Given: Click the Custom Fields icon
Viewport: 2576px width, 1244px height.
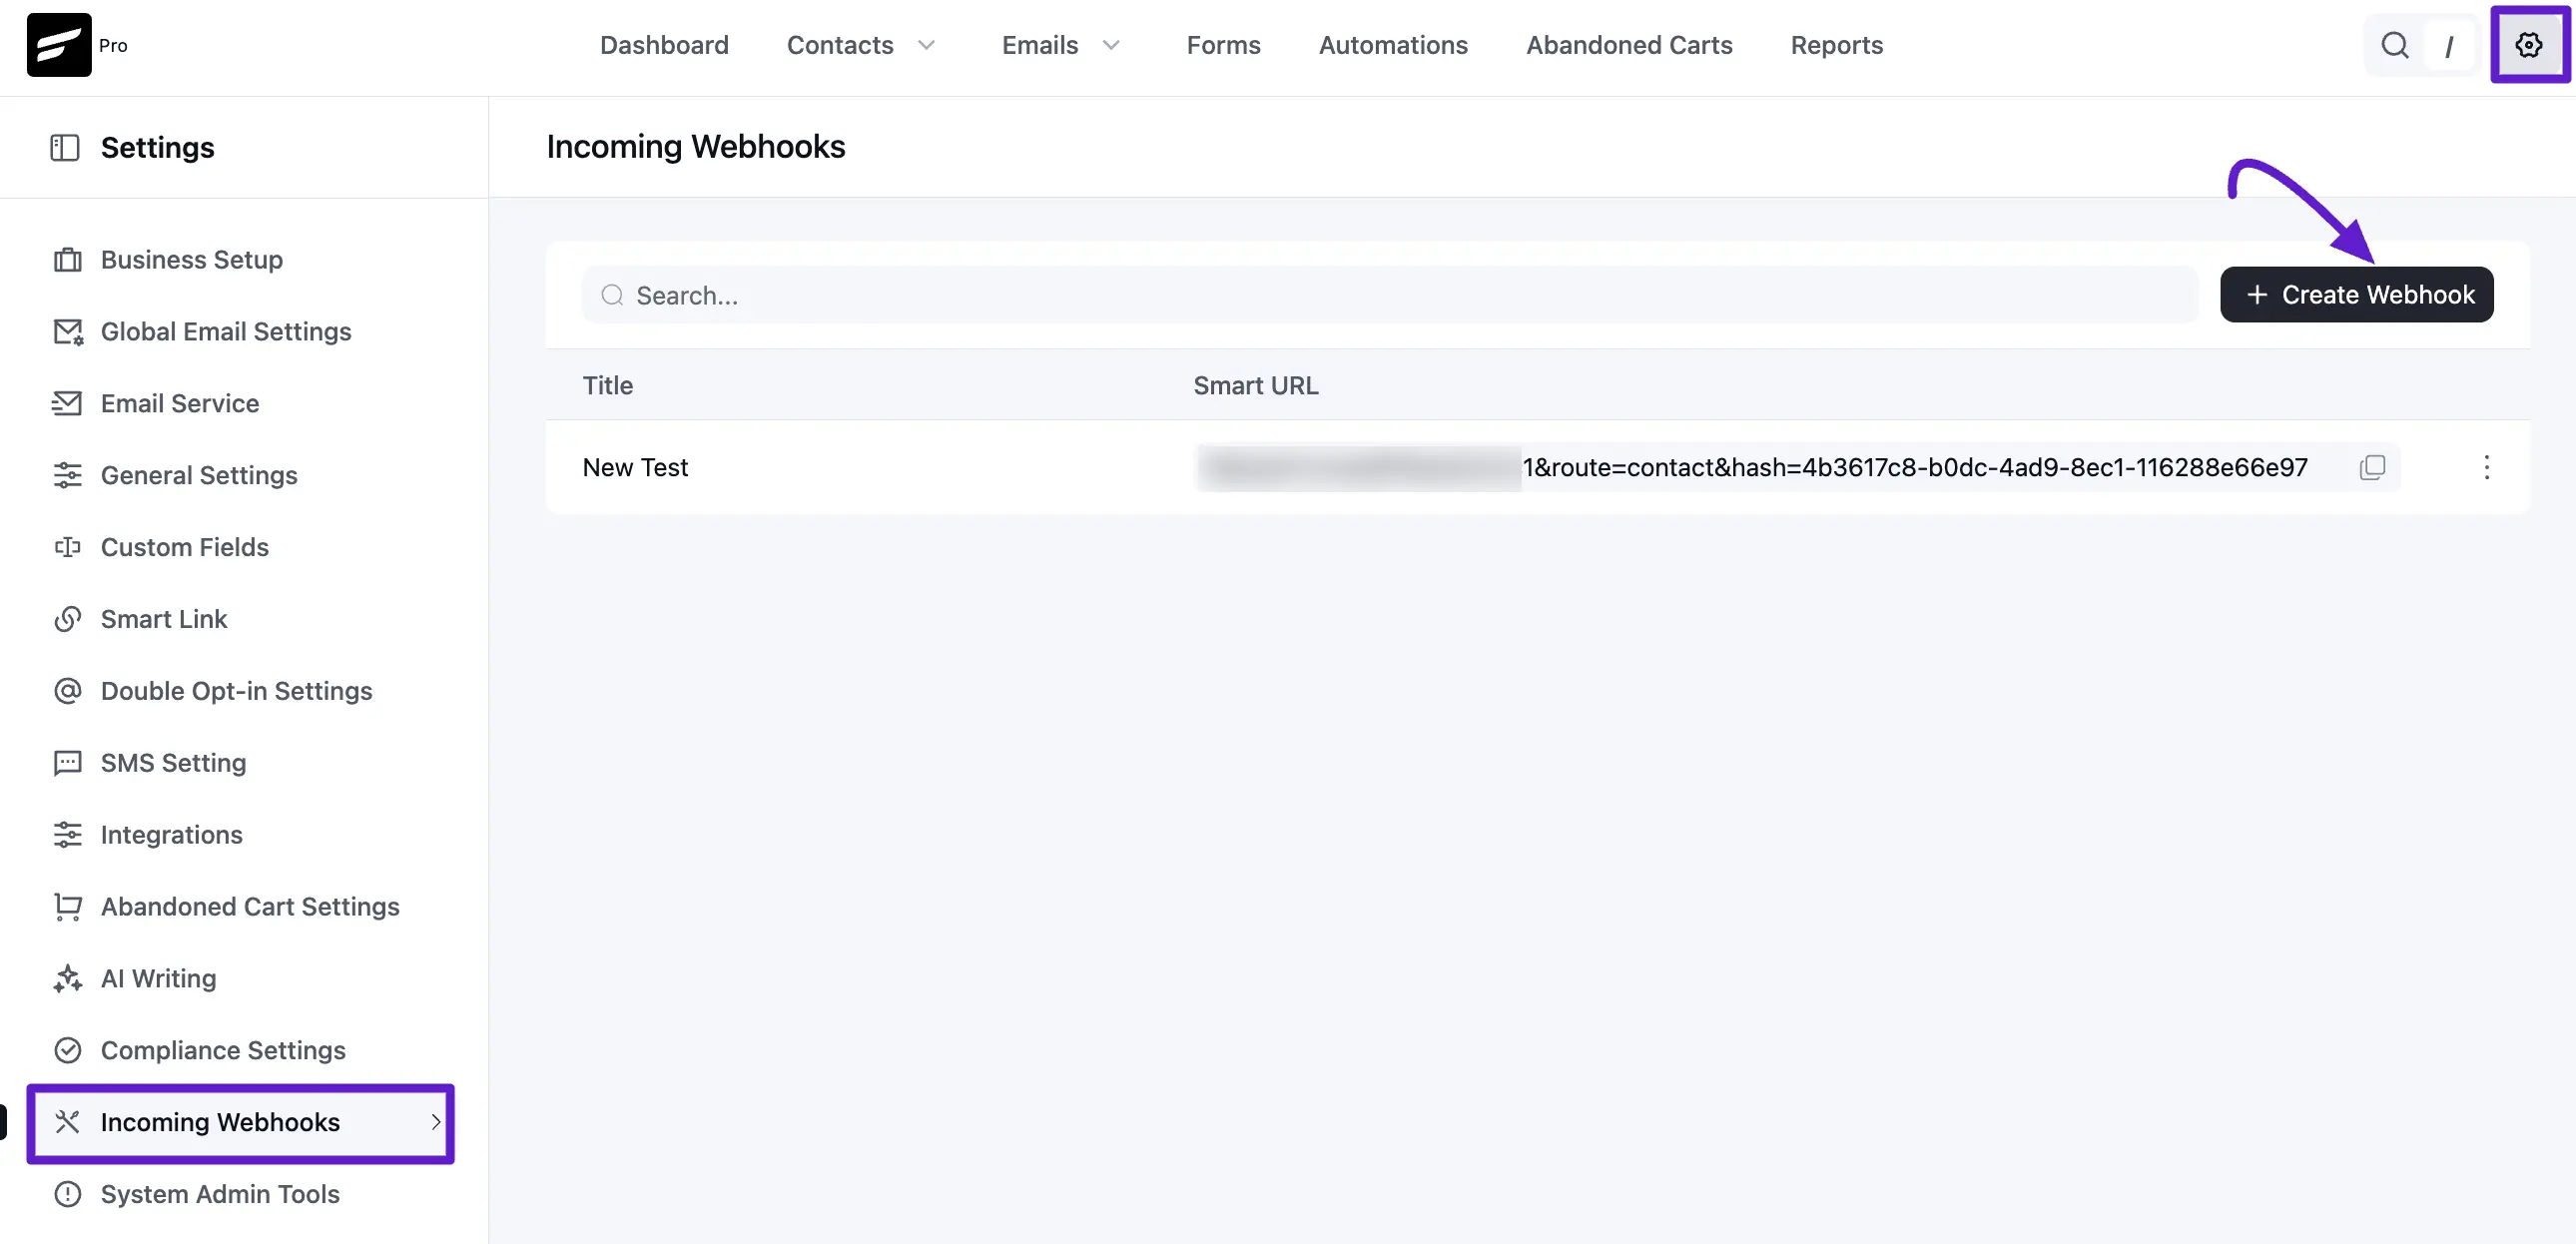Looking at the screenshot, I should [x=67, y=547].
